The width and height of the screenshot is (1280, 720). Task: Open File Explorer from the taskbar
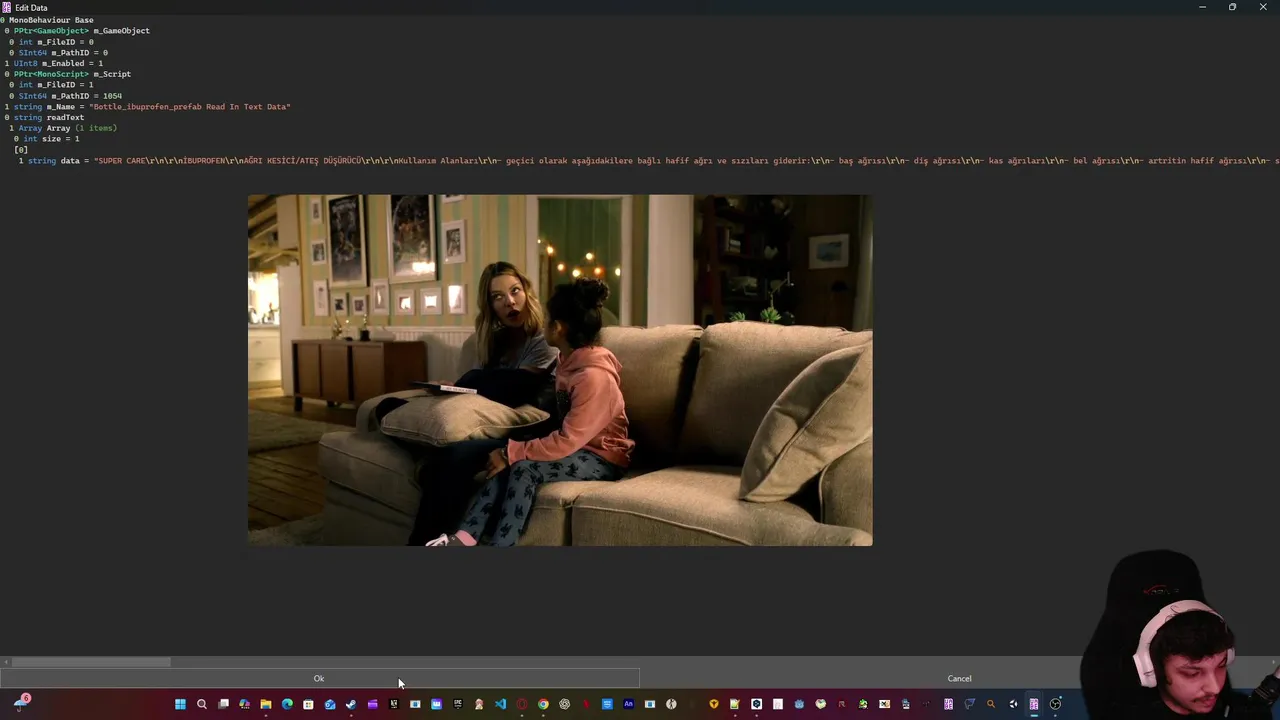tap(266, 704)
